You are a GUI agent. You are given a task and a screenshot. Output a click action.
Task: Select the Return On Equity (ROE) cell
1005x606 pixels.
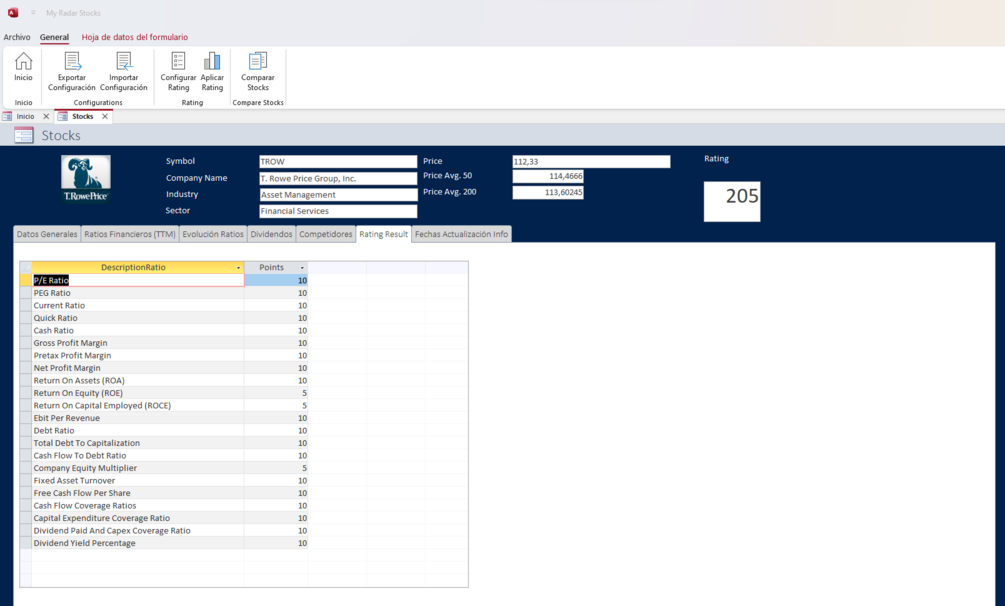[x=138, y=393]
